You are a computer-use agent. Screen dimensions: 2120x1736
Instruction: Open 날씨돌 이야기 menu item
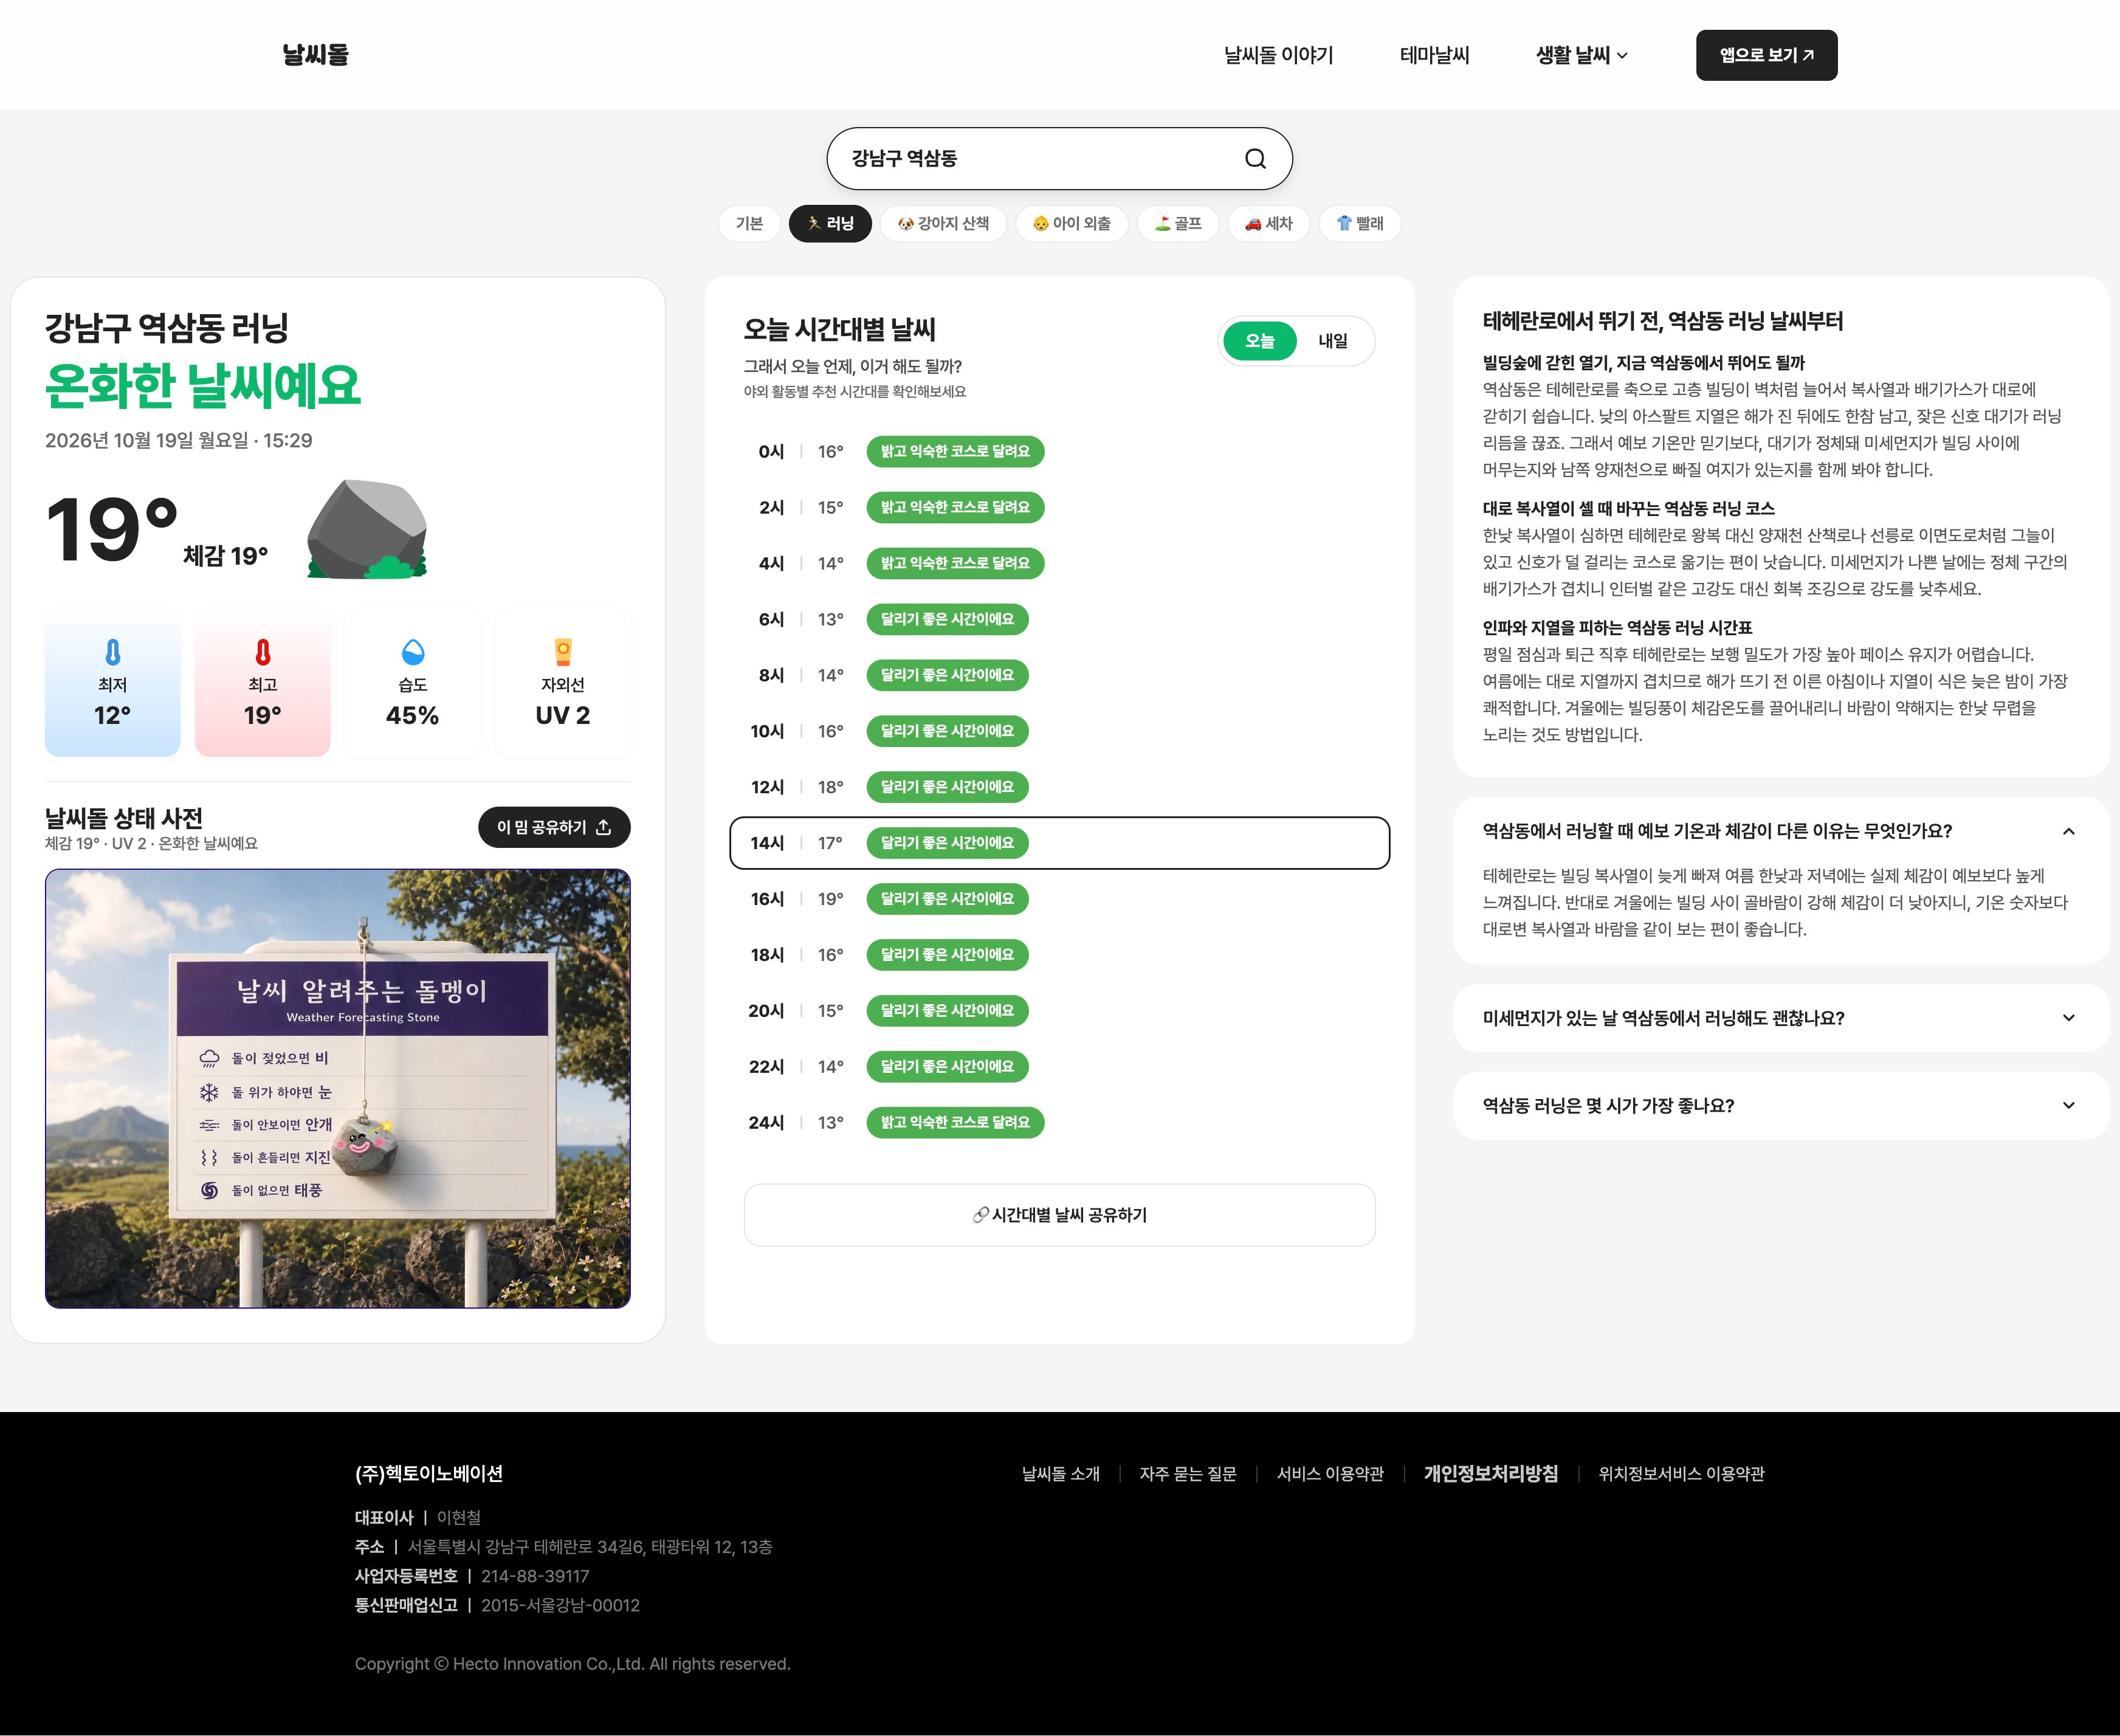tap(1279, 55)
